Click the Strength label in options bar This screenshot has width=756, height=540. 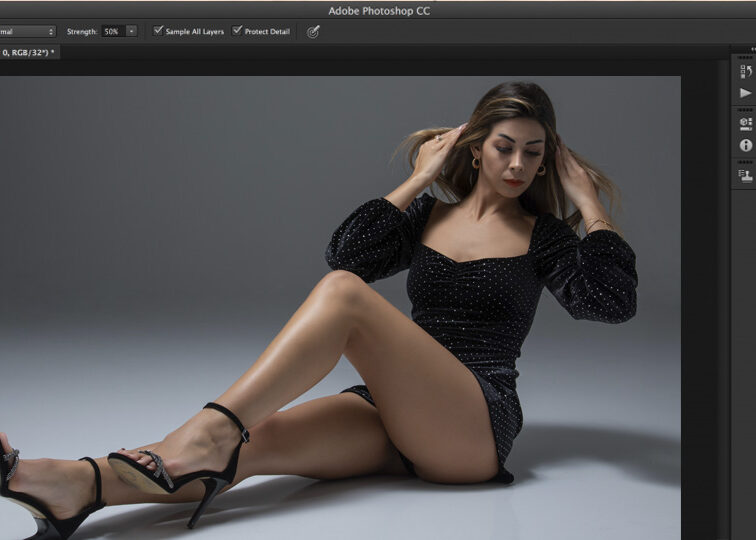click(82, 31)
